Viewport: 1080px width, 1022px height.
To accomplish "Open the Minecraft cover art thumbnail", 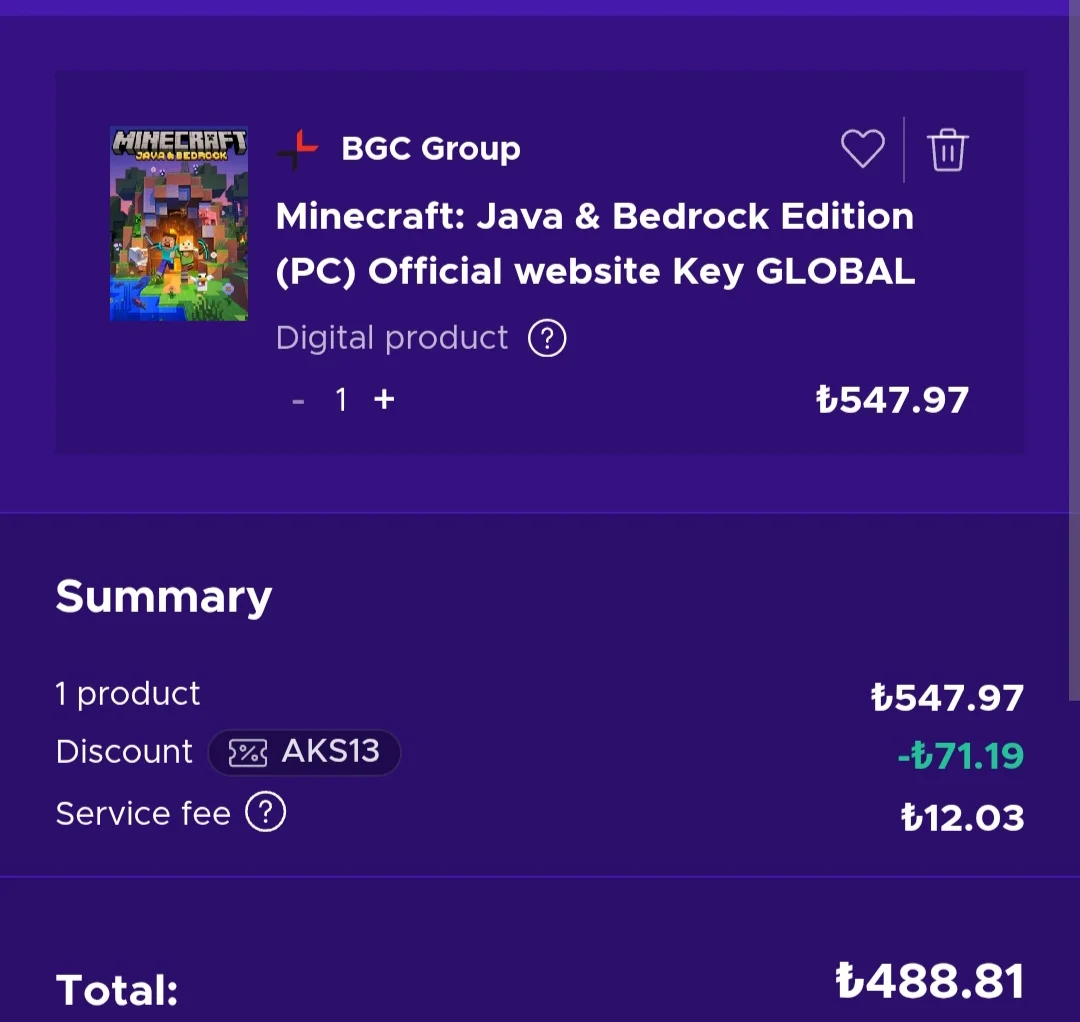I will 179,224.
